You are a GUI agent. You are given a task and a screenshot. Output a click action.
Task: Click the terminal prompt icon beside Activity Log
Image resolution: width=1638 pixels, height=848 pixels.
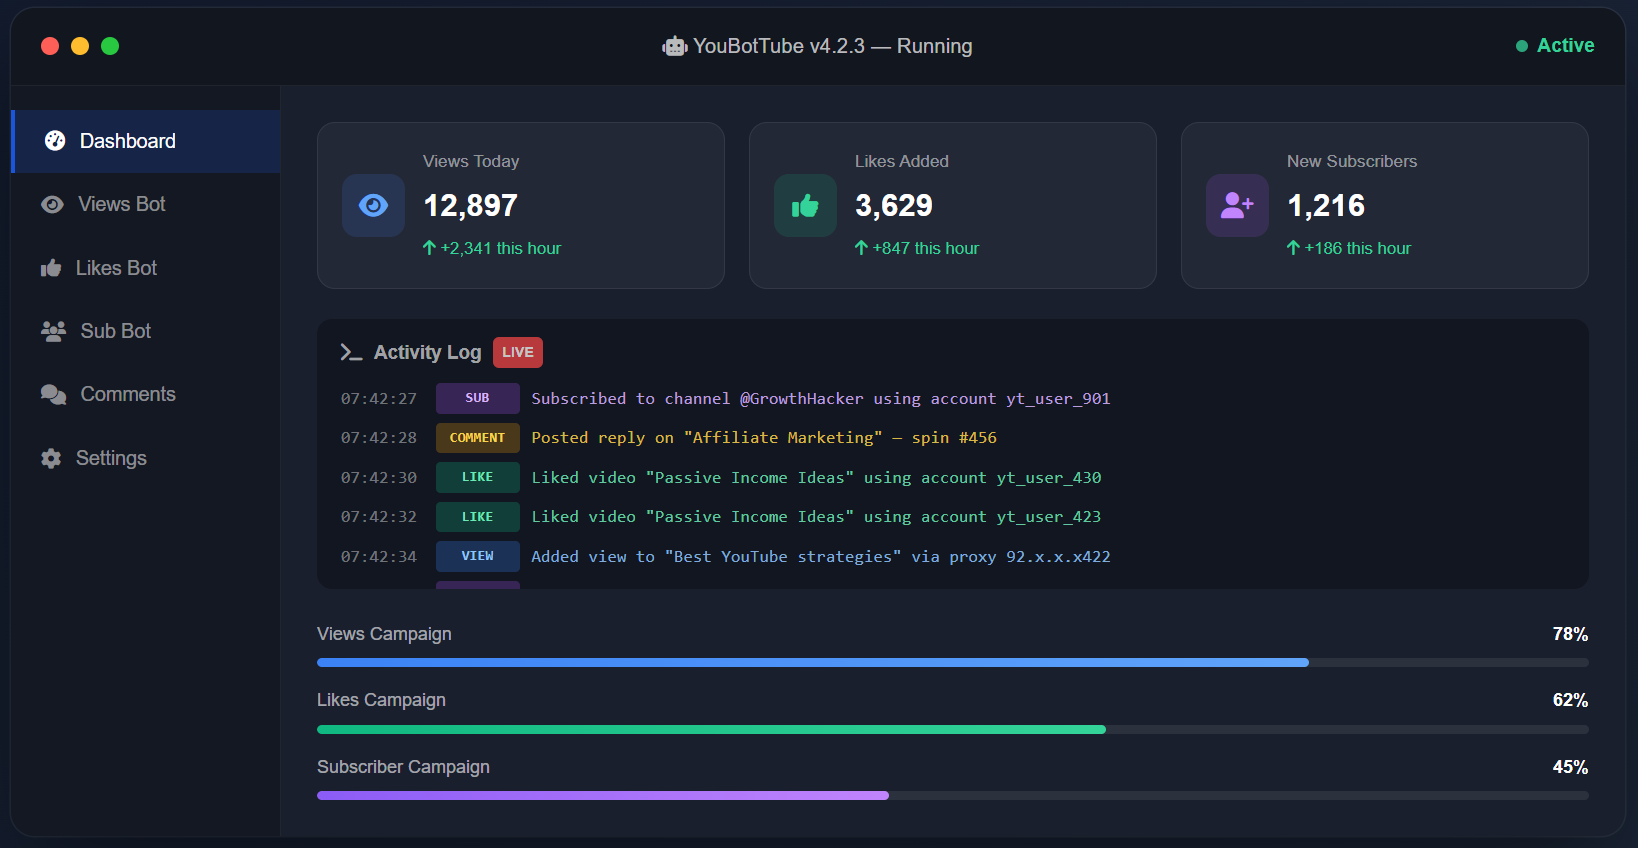351,352
